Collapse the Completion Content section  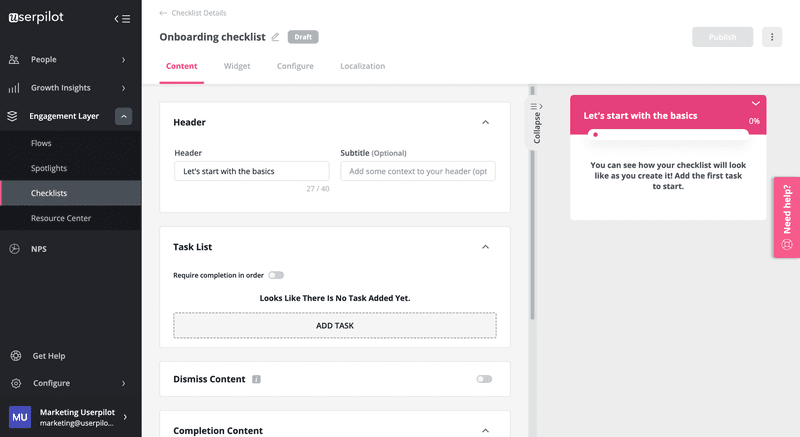[x=485, y=430]
